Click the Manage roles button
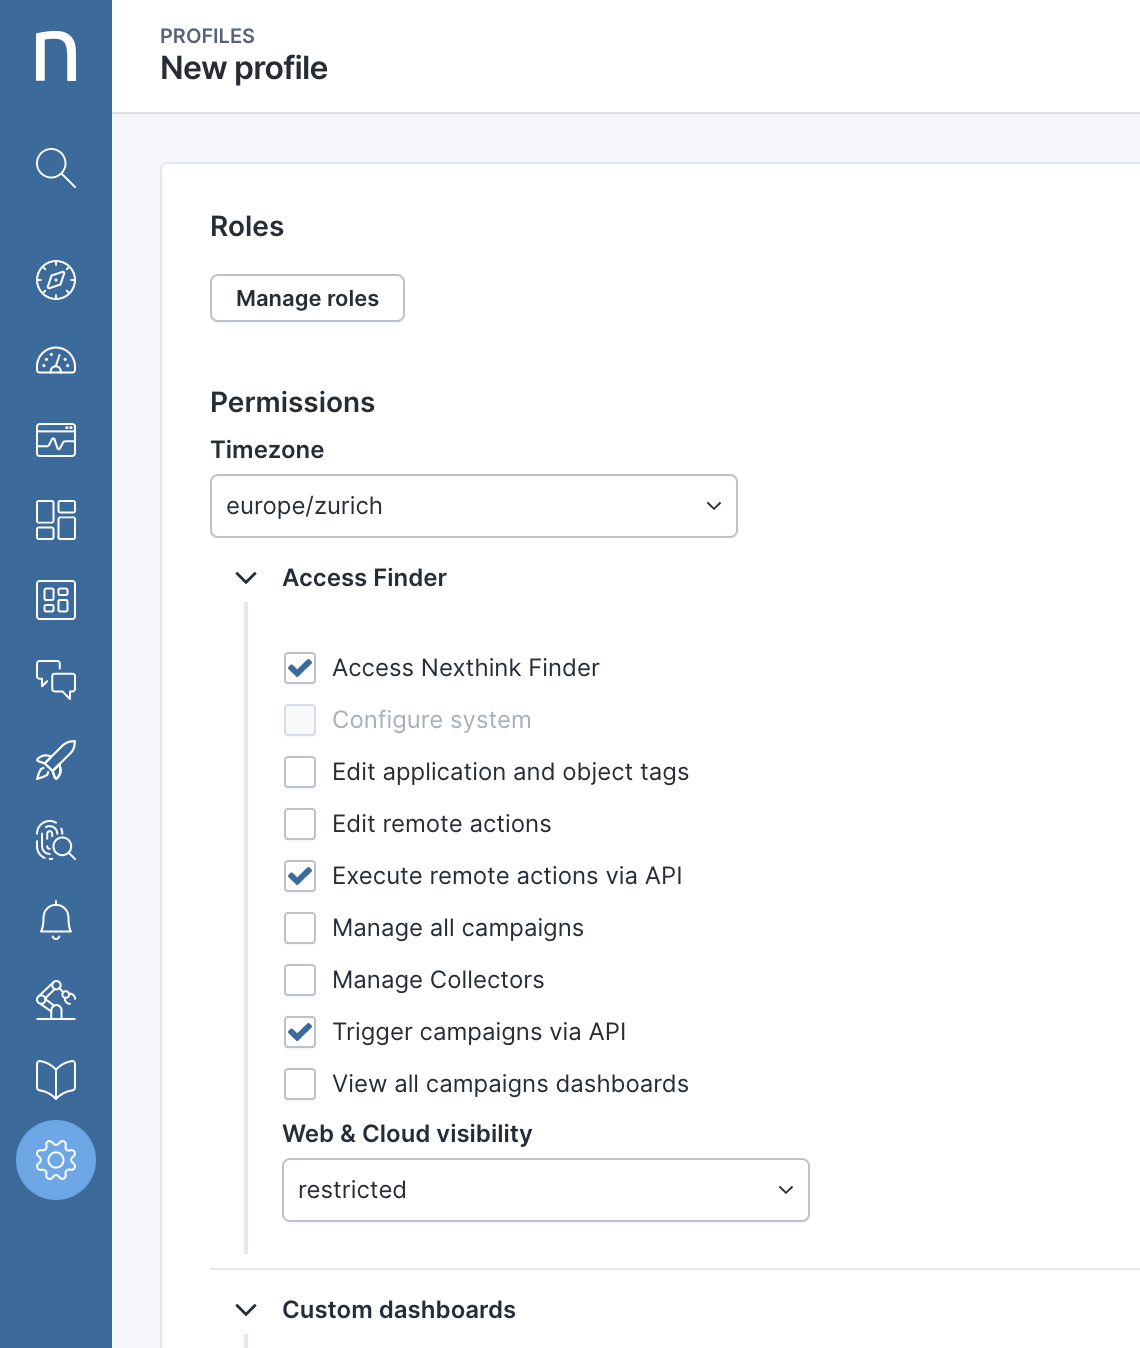 (307, 298)
